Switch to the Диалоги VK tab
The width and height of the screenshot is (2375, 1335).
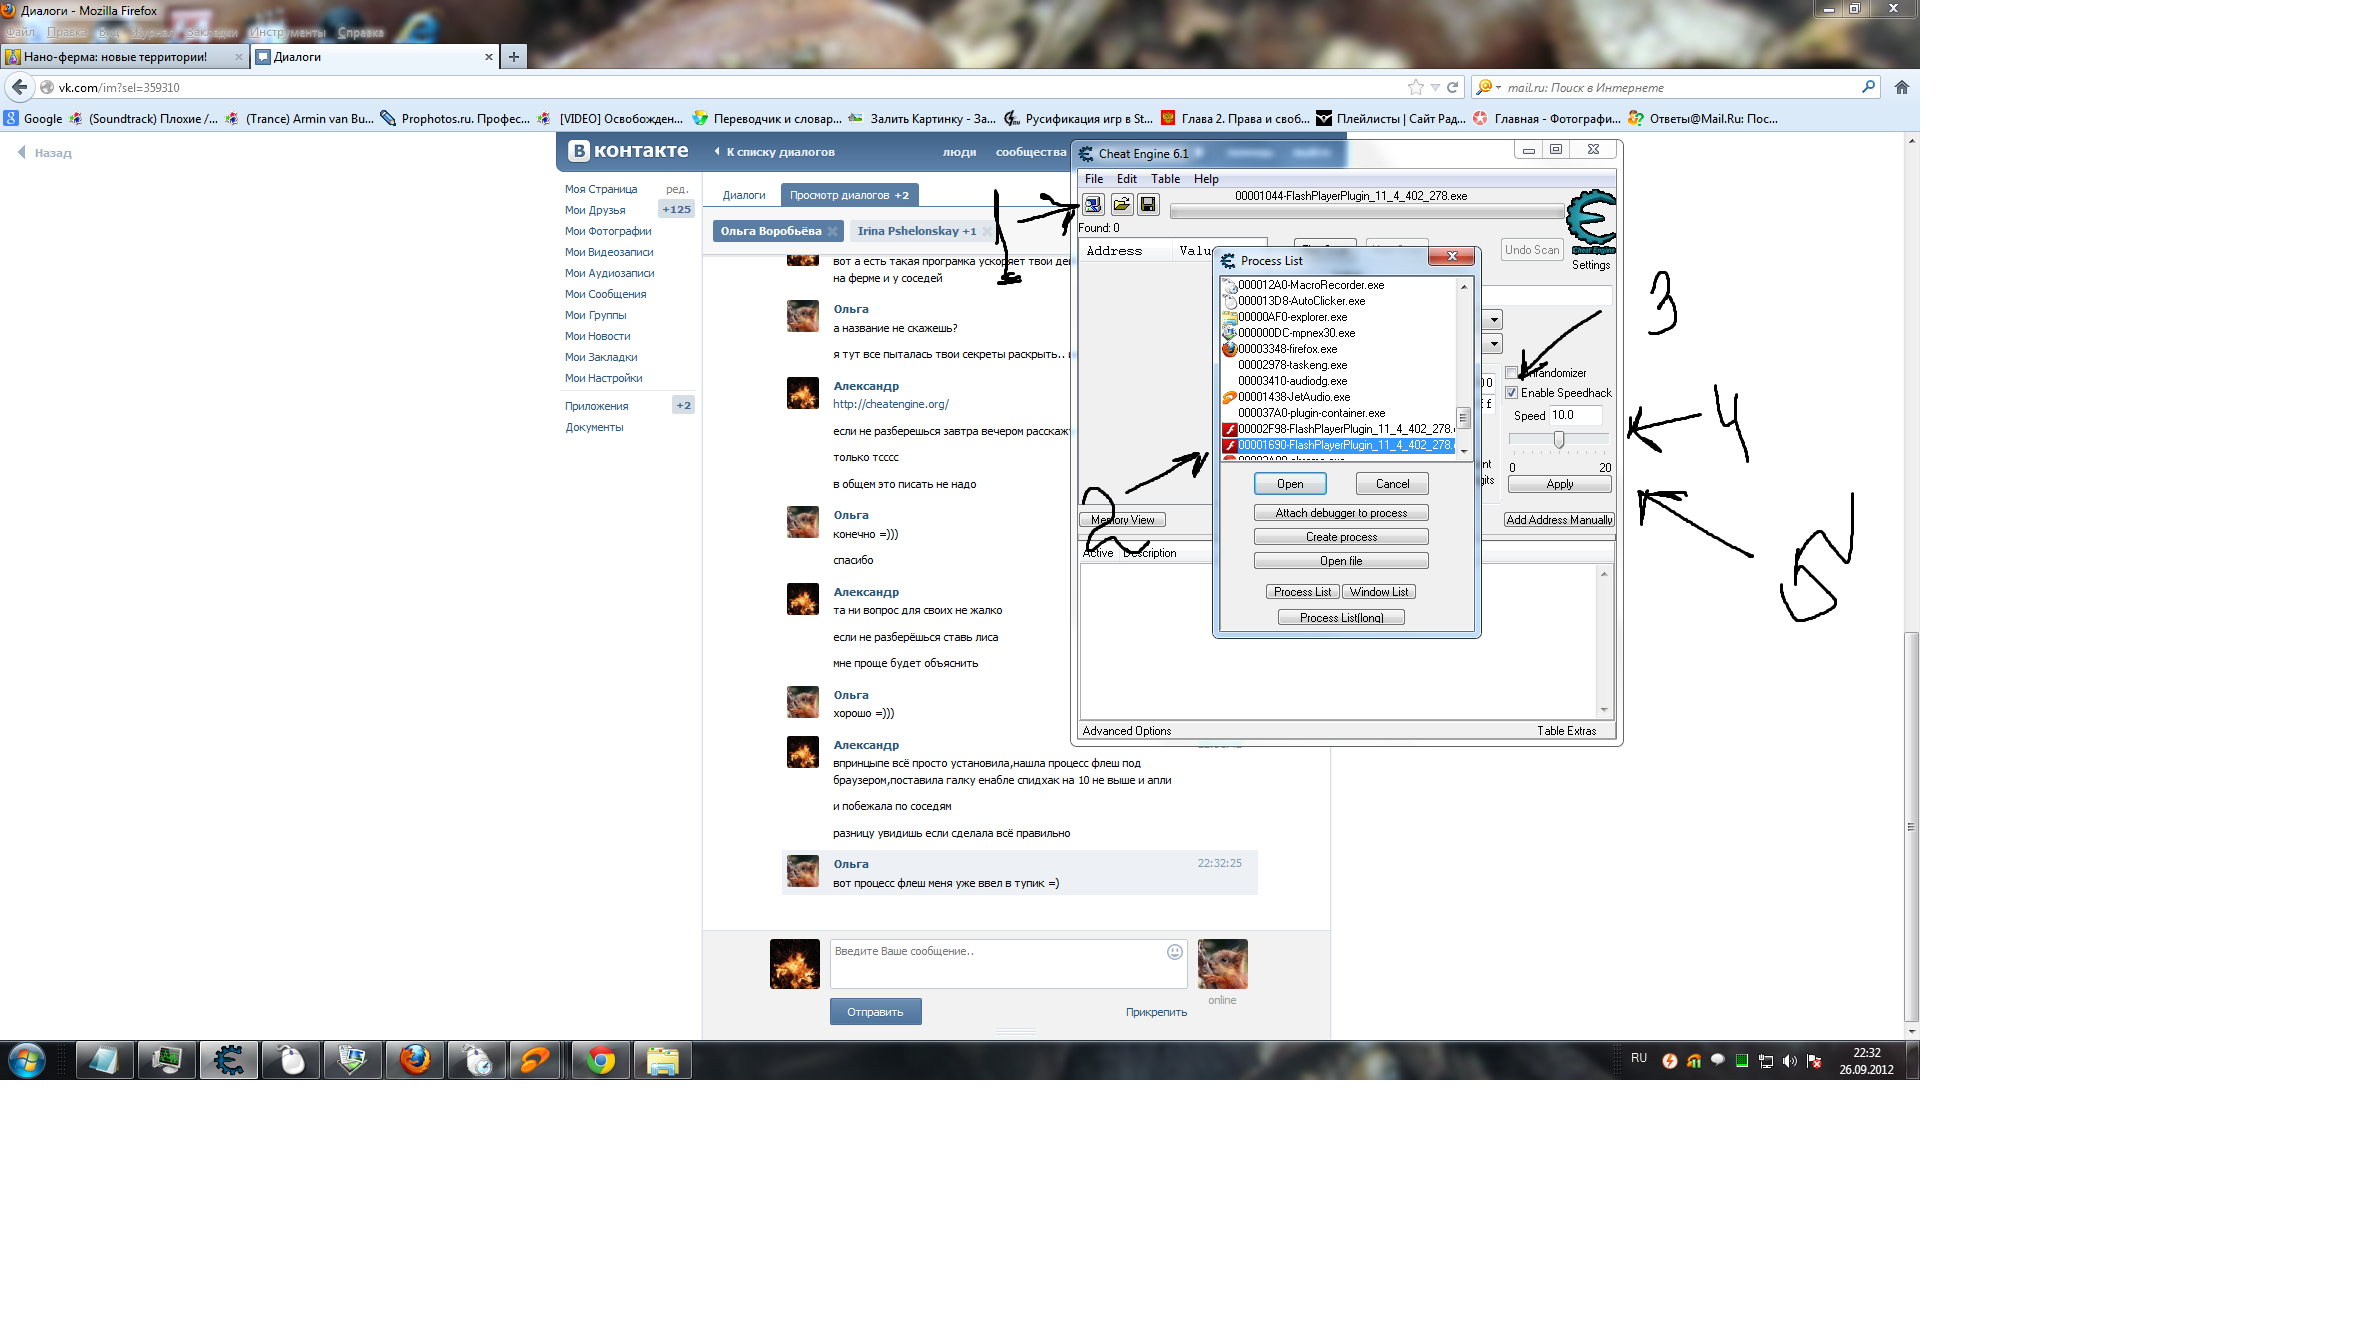[x=374, y=57]
